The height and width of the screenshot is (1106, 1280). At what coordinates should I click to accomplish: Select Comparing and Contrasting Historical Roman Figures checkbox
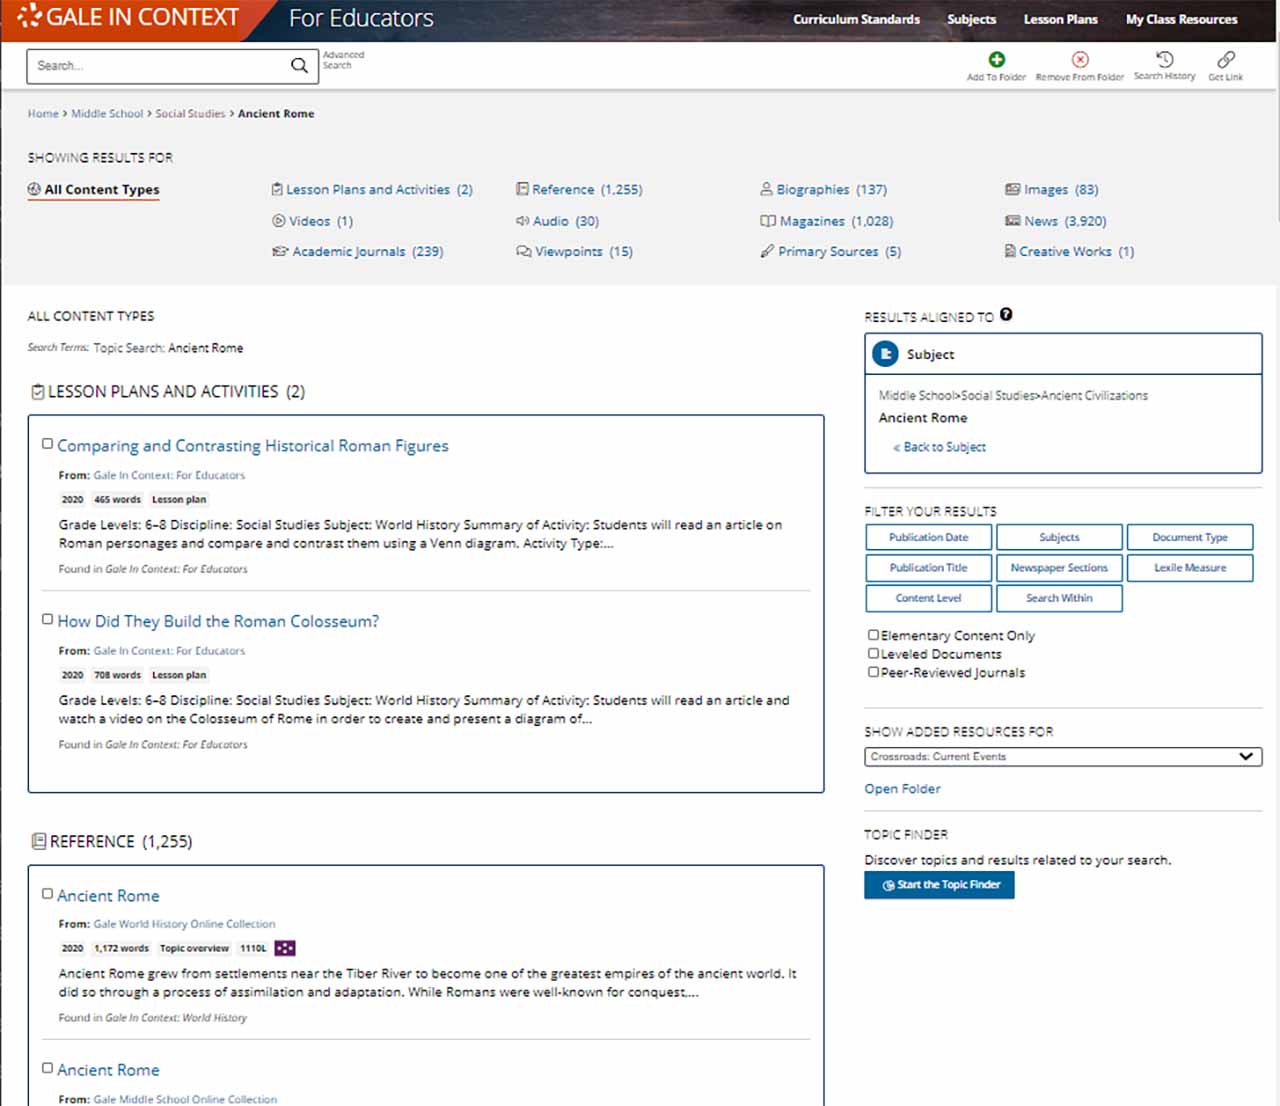coord(47,443)
